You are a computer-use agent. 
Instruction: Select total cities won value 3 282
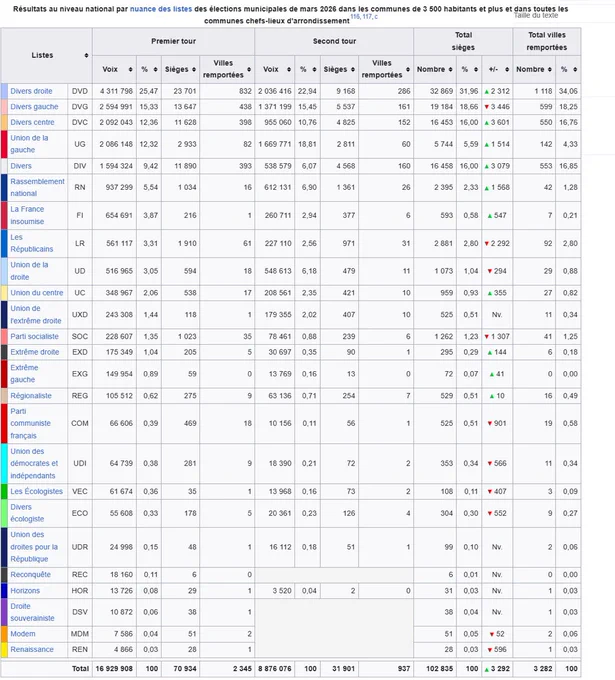coord(543,669)
